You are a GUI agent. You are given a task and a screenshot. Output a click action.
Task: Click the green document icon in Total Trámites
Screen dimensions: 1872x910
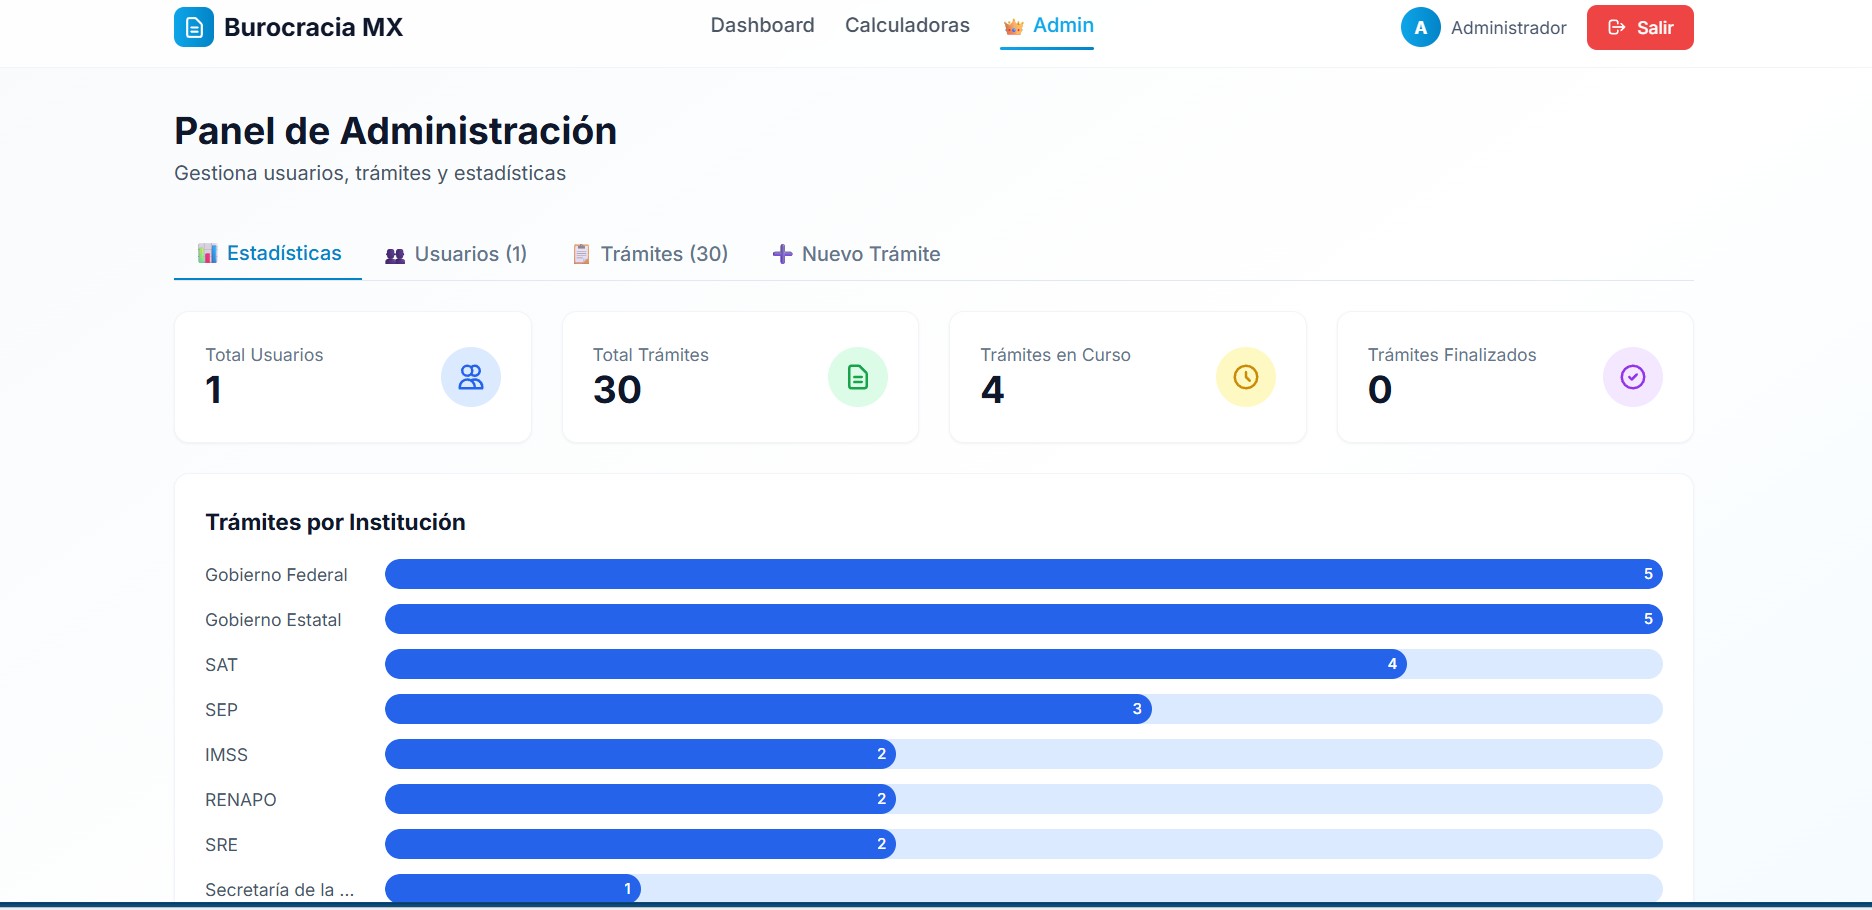coord(858,377)
